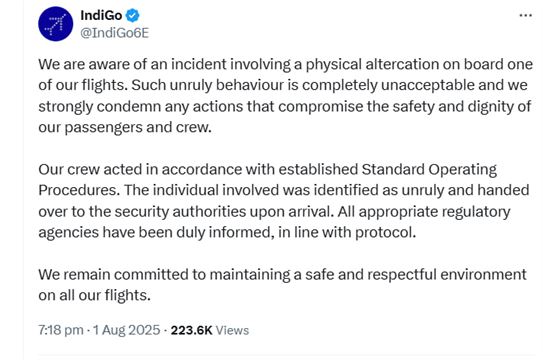This screenshot has width=543, height=360.
Task: Open the IndiGo profile avatar
Action: pos(55,24)
